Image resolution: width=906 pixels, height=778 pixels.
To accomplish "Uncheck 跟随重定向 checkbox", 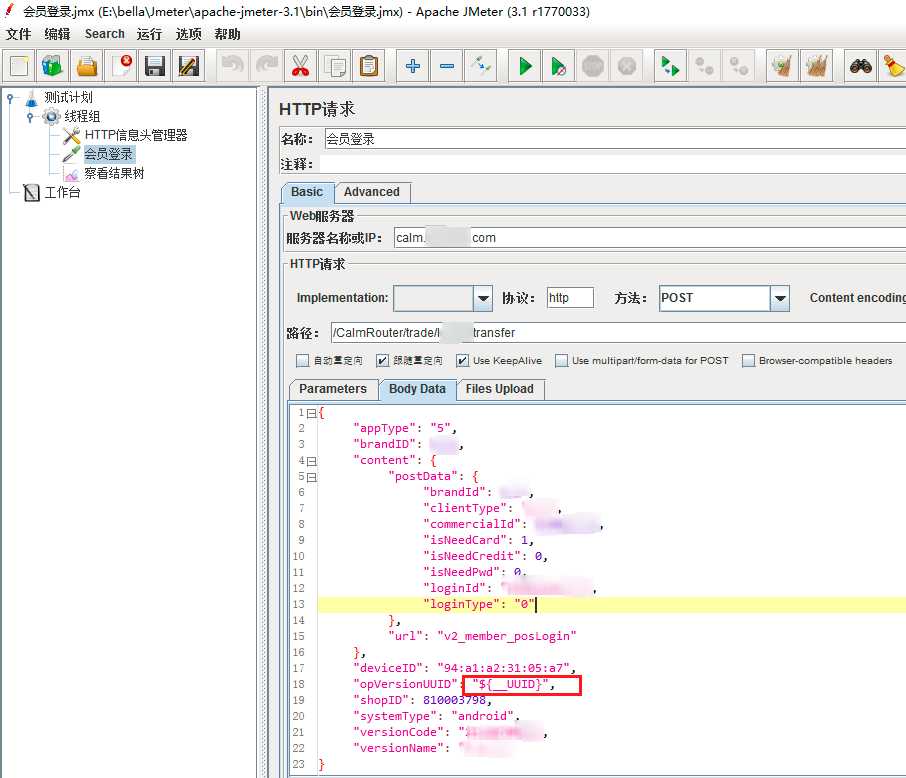I will pyautogui.click(x=382, y=361).
